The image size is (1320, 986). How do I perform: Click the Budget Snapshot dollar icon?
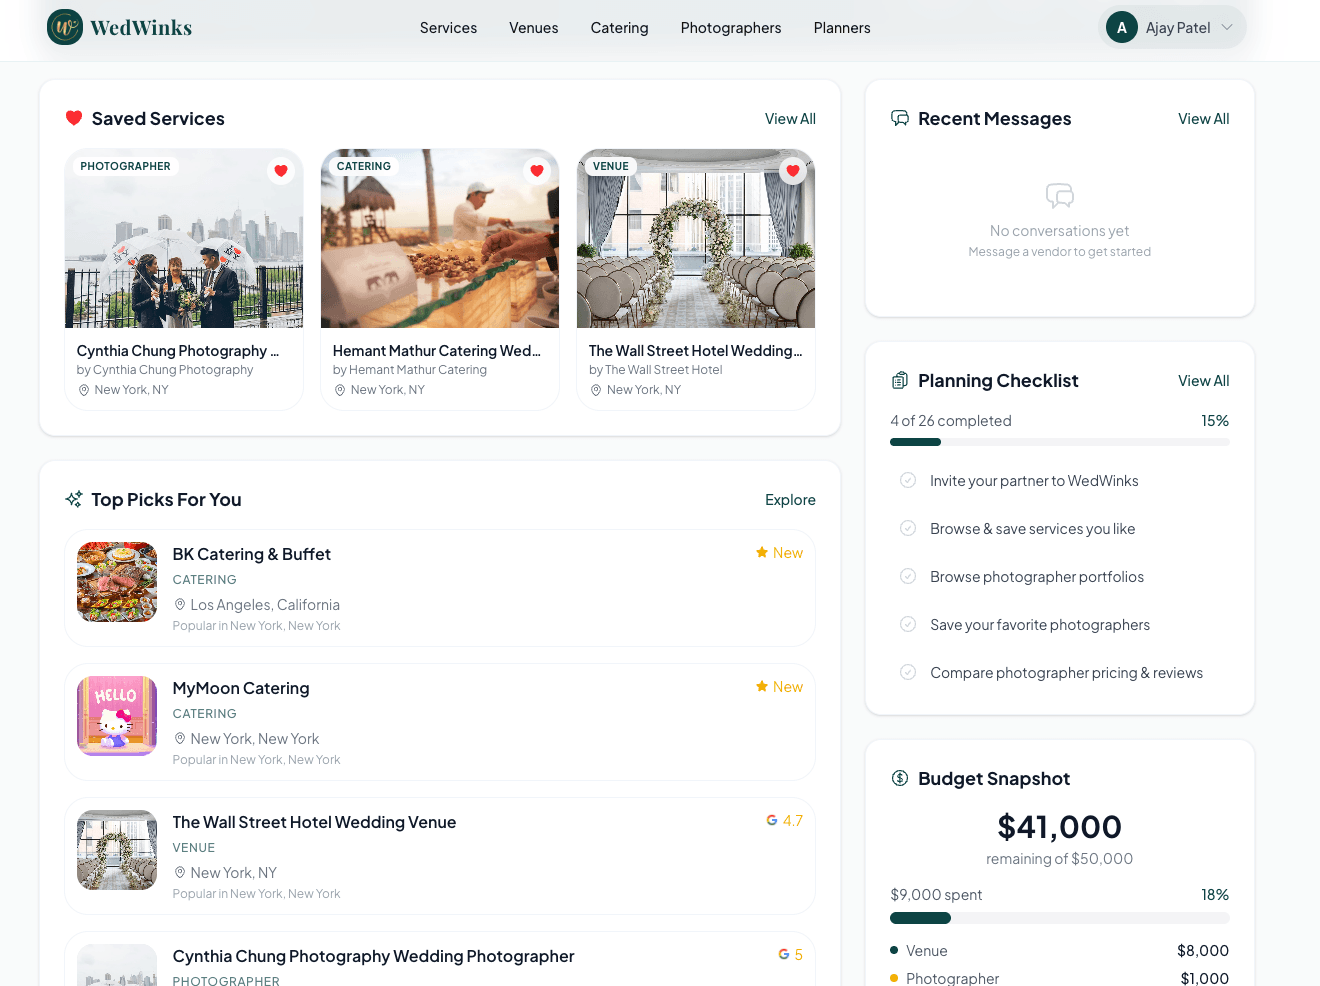pyautogui.click(x=900, y=778)
